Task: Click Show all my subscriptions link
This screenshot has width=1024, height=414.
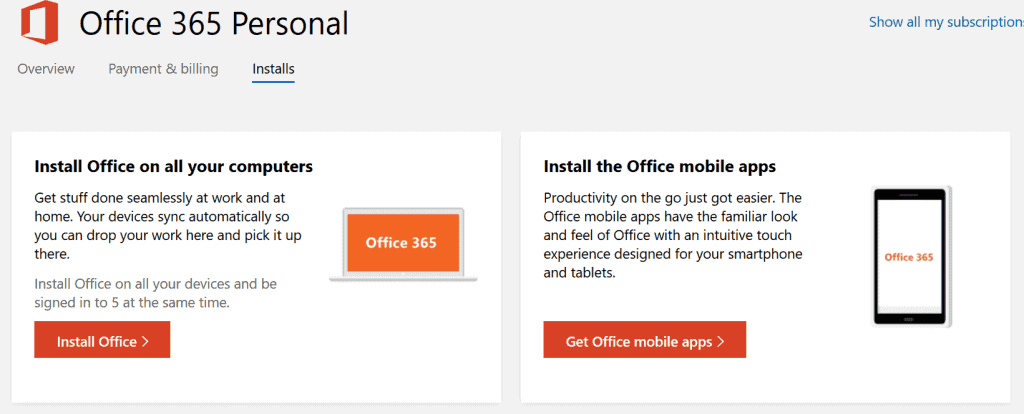Action: pos(946,22)
